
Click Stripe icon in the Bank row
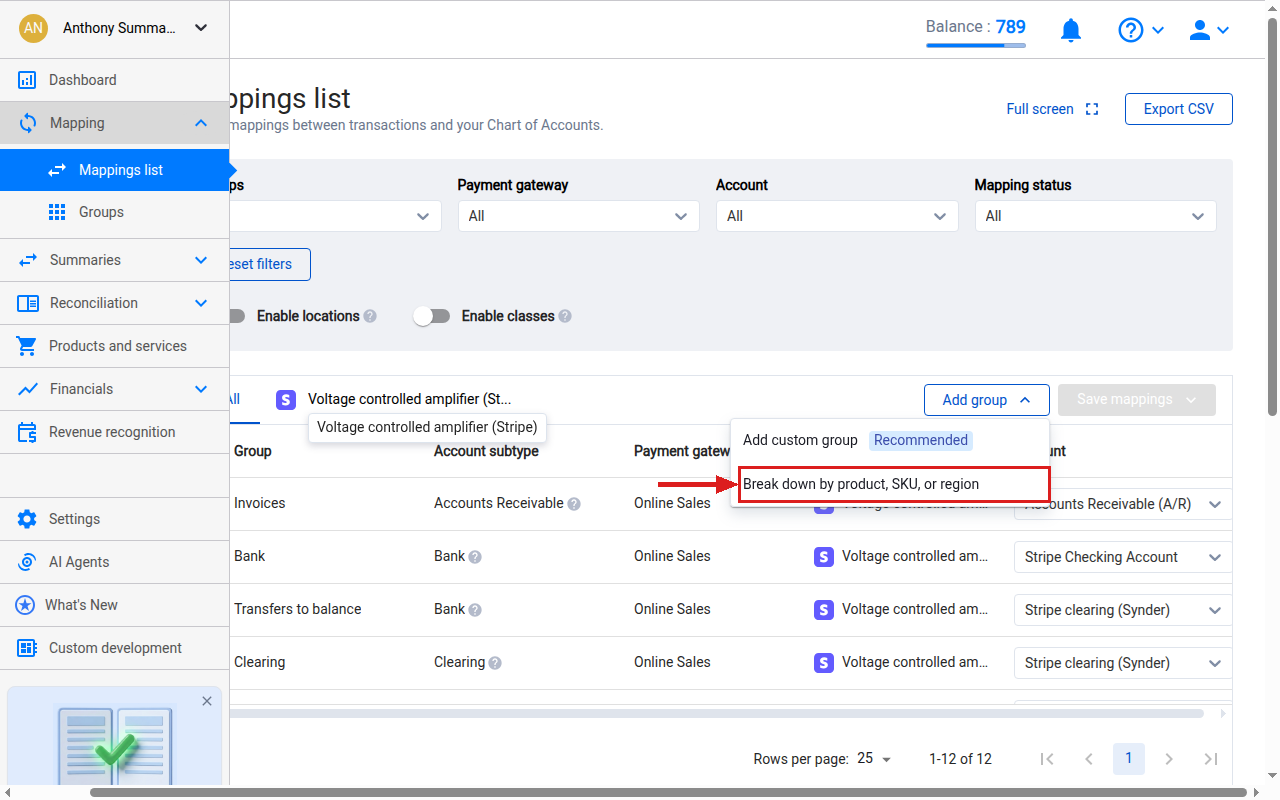[824, 557]
